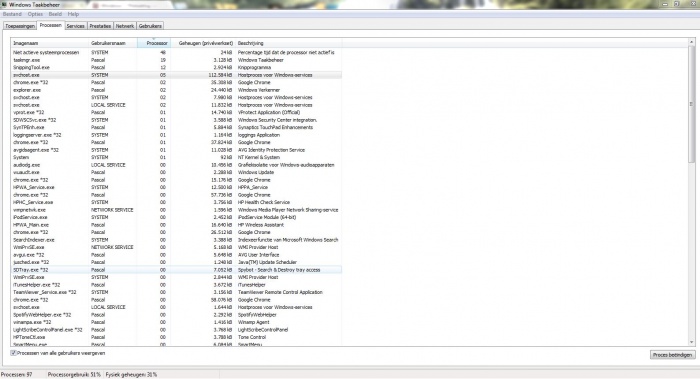Viewport: 700px width, 379px height.
Task: Click the Proces beëindigen button
Action: (x=672, y=355)
